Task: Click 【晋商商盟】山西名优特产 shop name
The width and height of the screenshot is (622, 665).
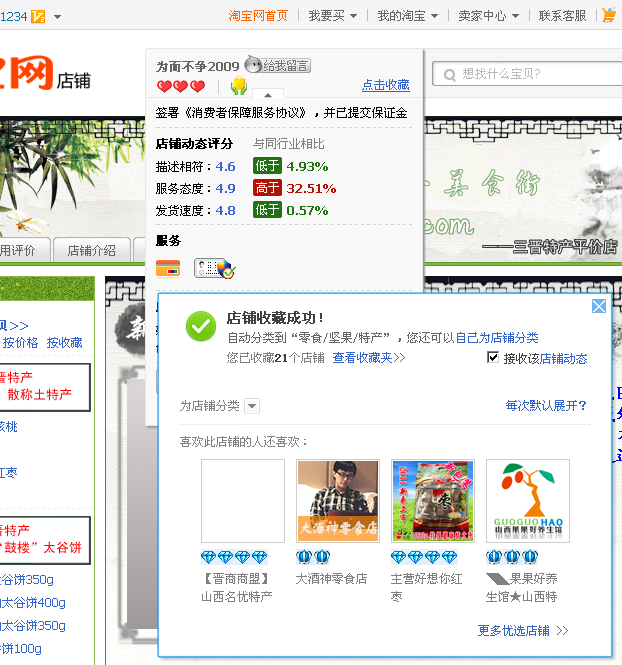Action: pyautogui.click(x=237, y=587)
